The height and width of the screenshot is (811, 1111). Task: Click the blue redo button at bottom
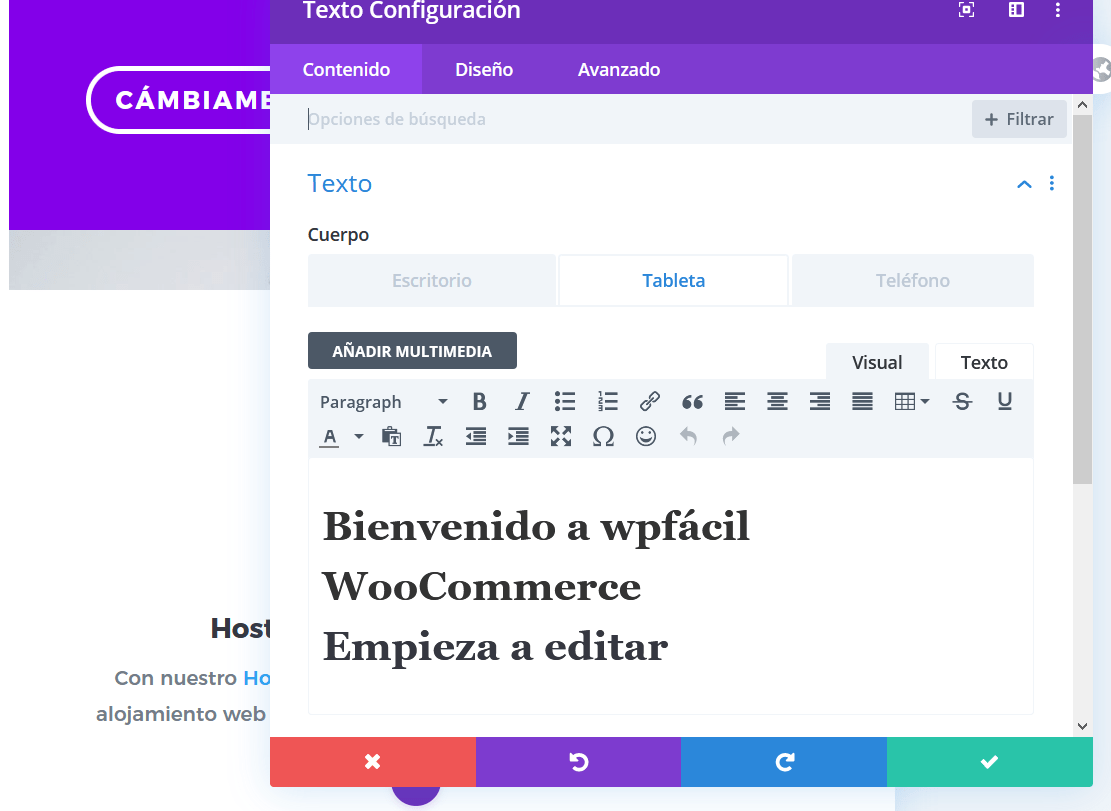[x=784, y=761]
